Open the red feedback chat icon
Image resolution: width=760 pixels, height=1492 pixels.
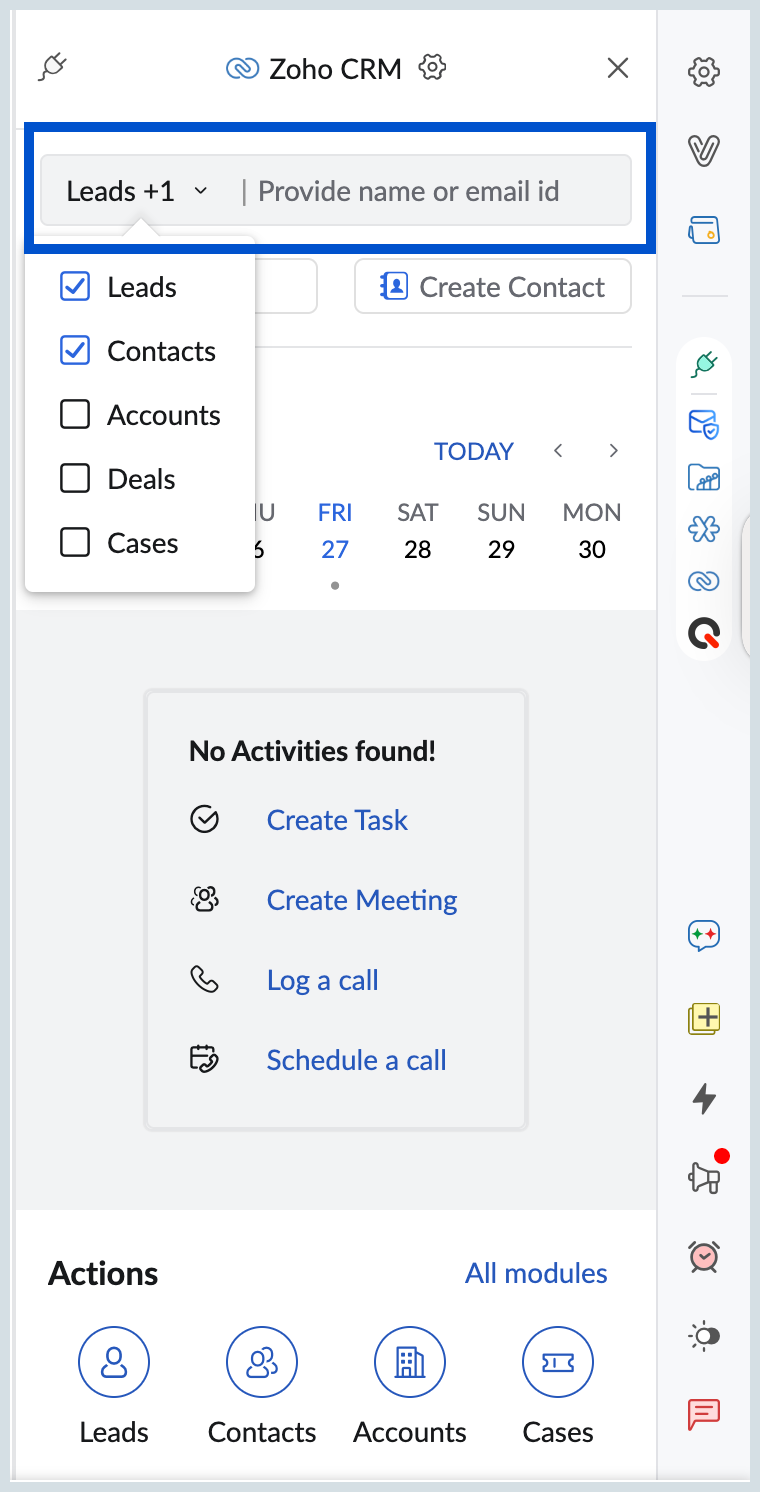(x=705, y=1414)
